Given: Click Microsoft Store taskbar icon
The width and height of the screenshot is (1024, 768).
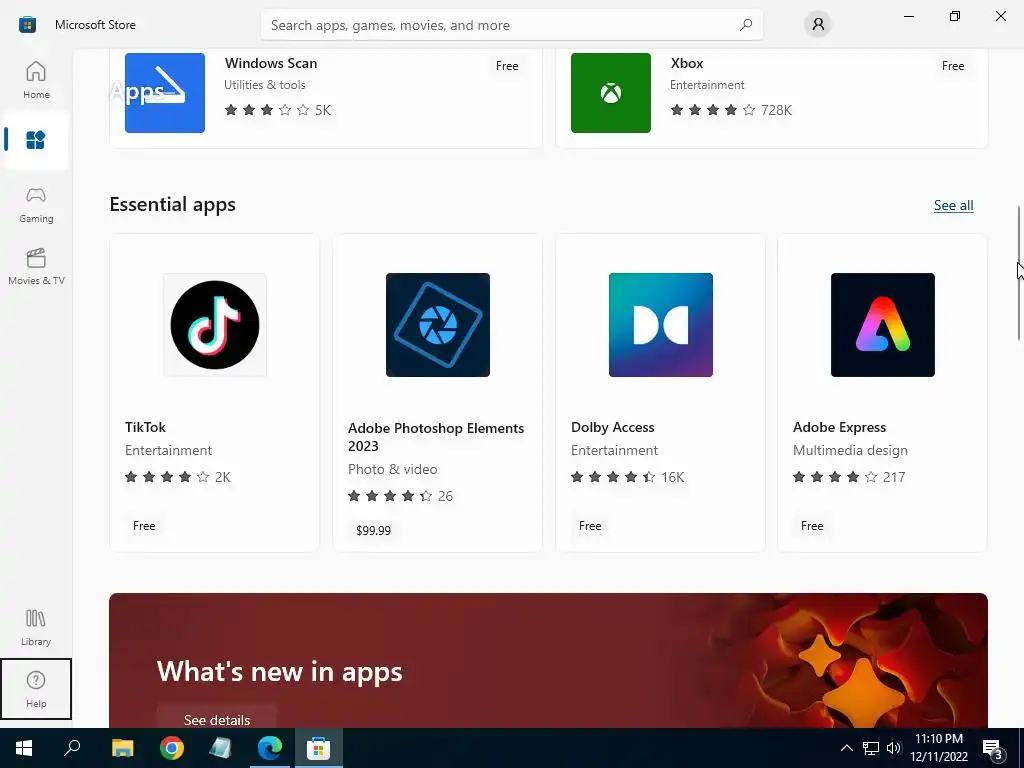Looking at the screenshot, I should tap(319, 748).
